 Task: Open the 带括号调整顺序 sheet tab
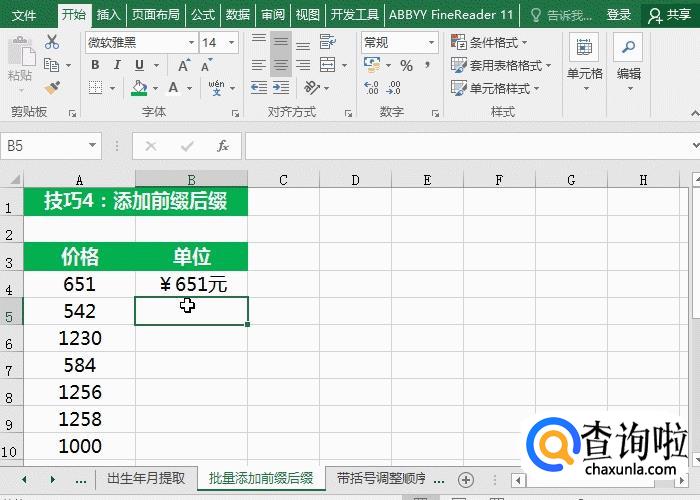[381, 479]
